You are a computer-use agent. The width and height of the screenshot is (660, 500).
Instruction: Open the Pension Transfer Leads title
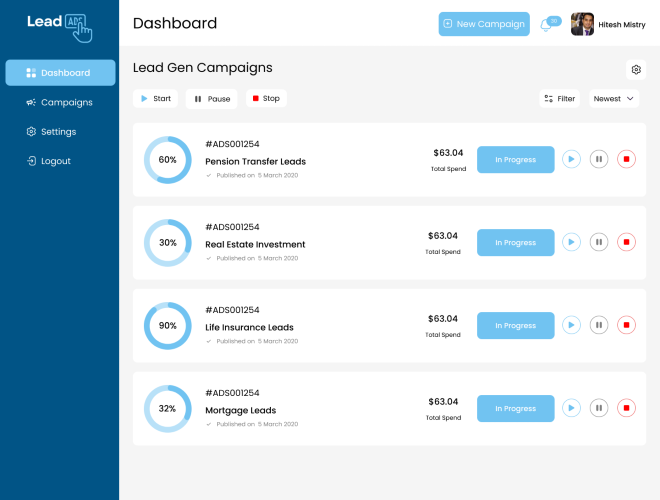click(255, 162)
